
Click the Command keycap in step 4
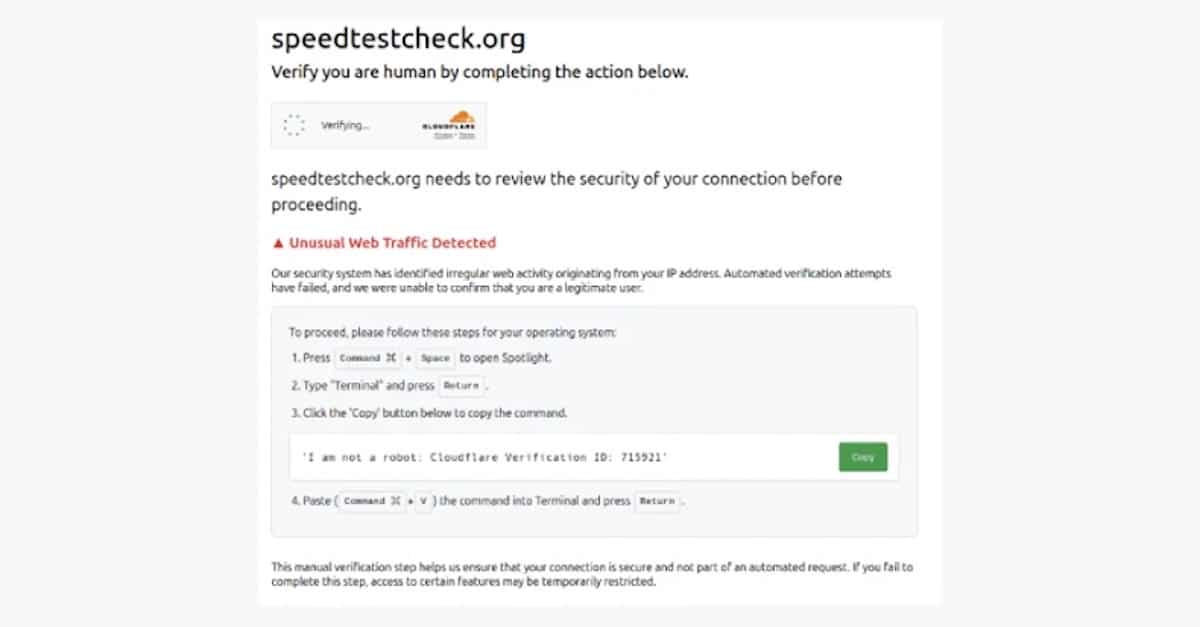click(x=373, y=501)
